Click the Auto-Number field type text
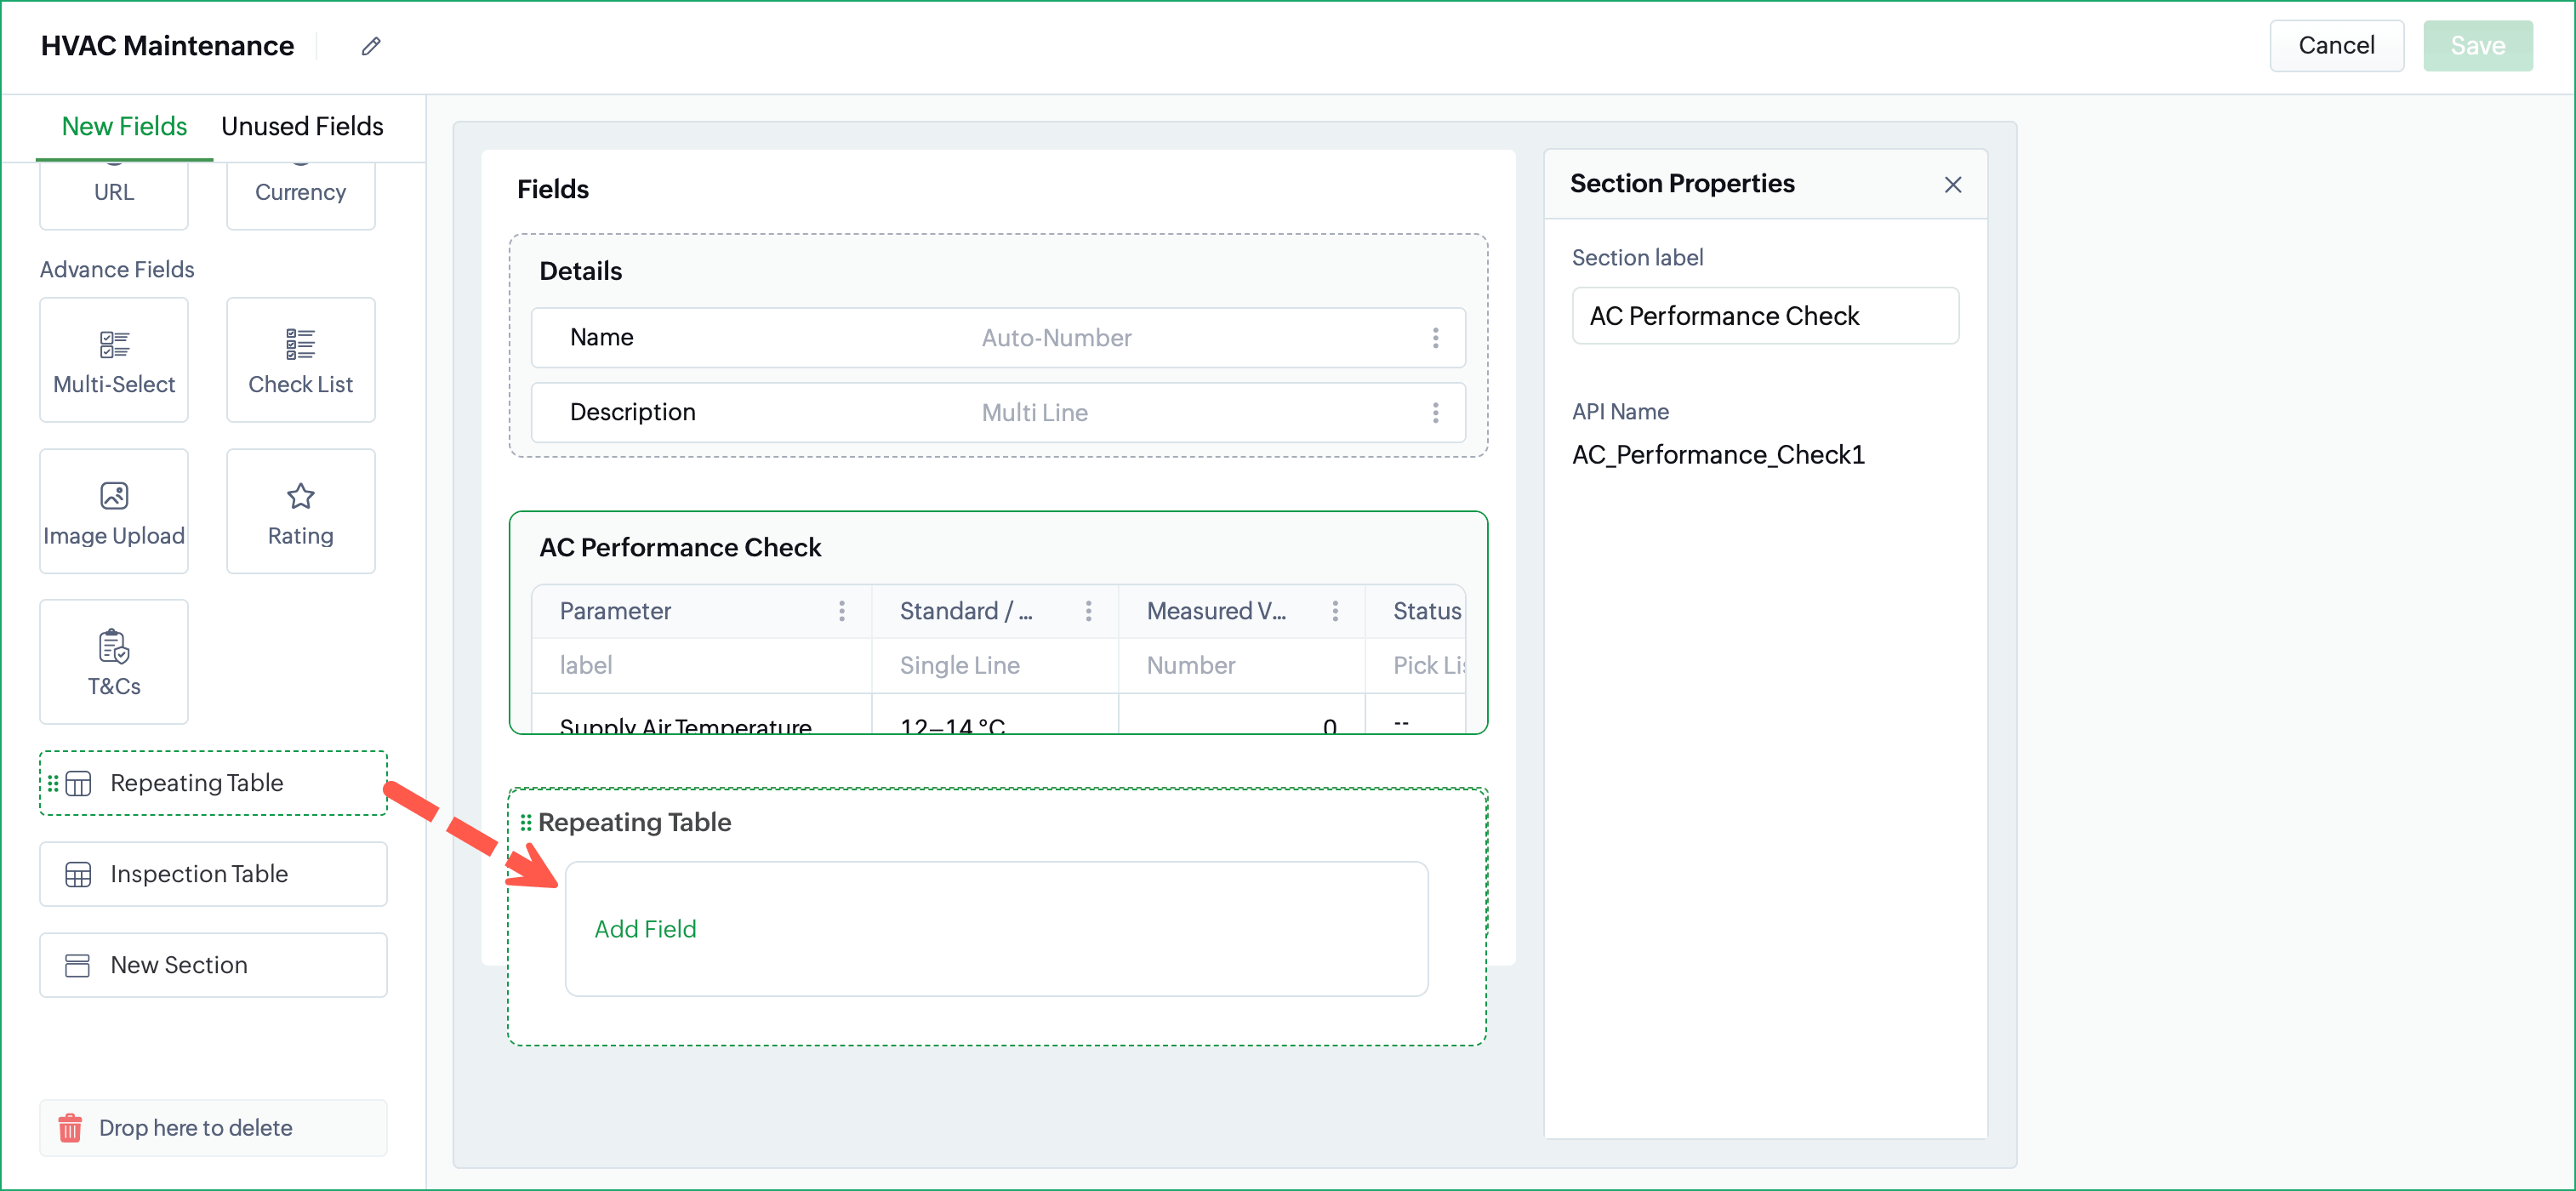The height and width of the screenshot is (1191, 2576). tap(1056, 338)
